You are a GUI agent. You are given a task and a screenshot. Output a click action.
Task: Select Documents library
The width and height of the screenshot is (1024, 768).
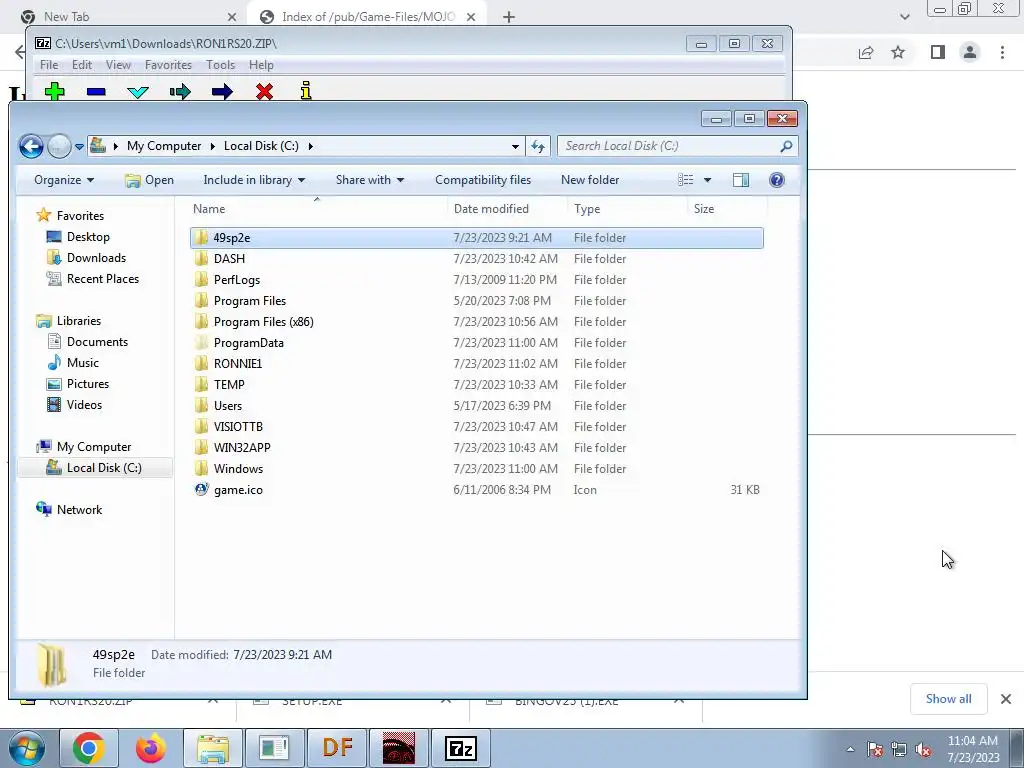tap(97, 342)
